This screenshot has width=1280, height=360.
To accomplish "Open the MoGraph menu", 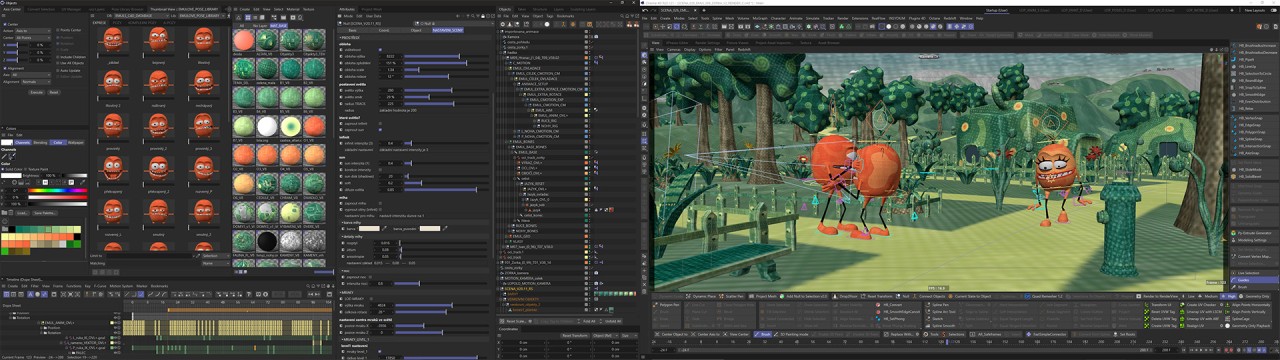I will 759,18.
